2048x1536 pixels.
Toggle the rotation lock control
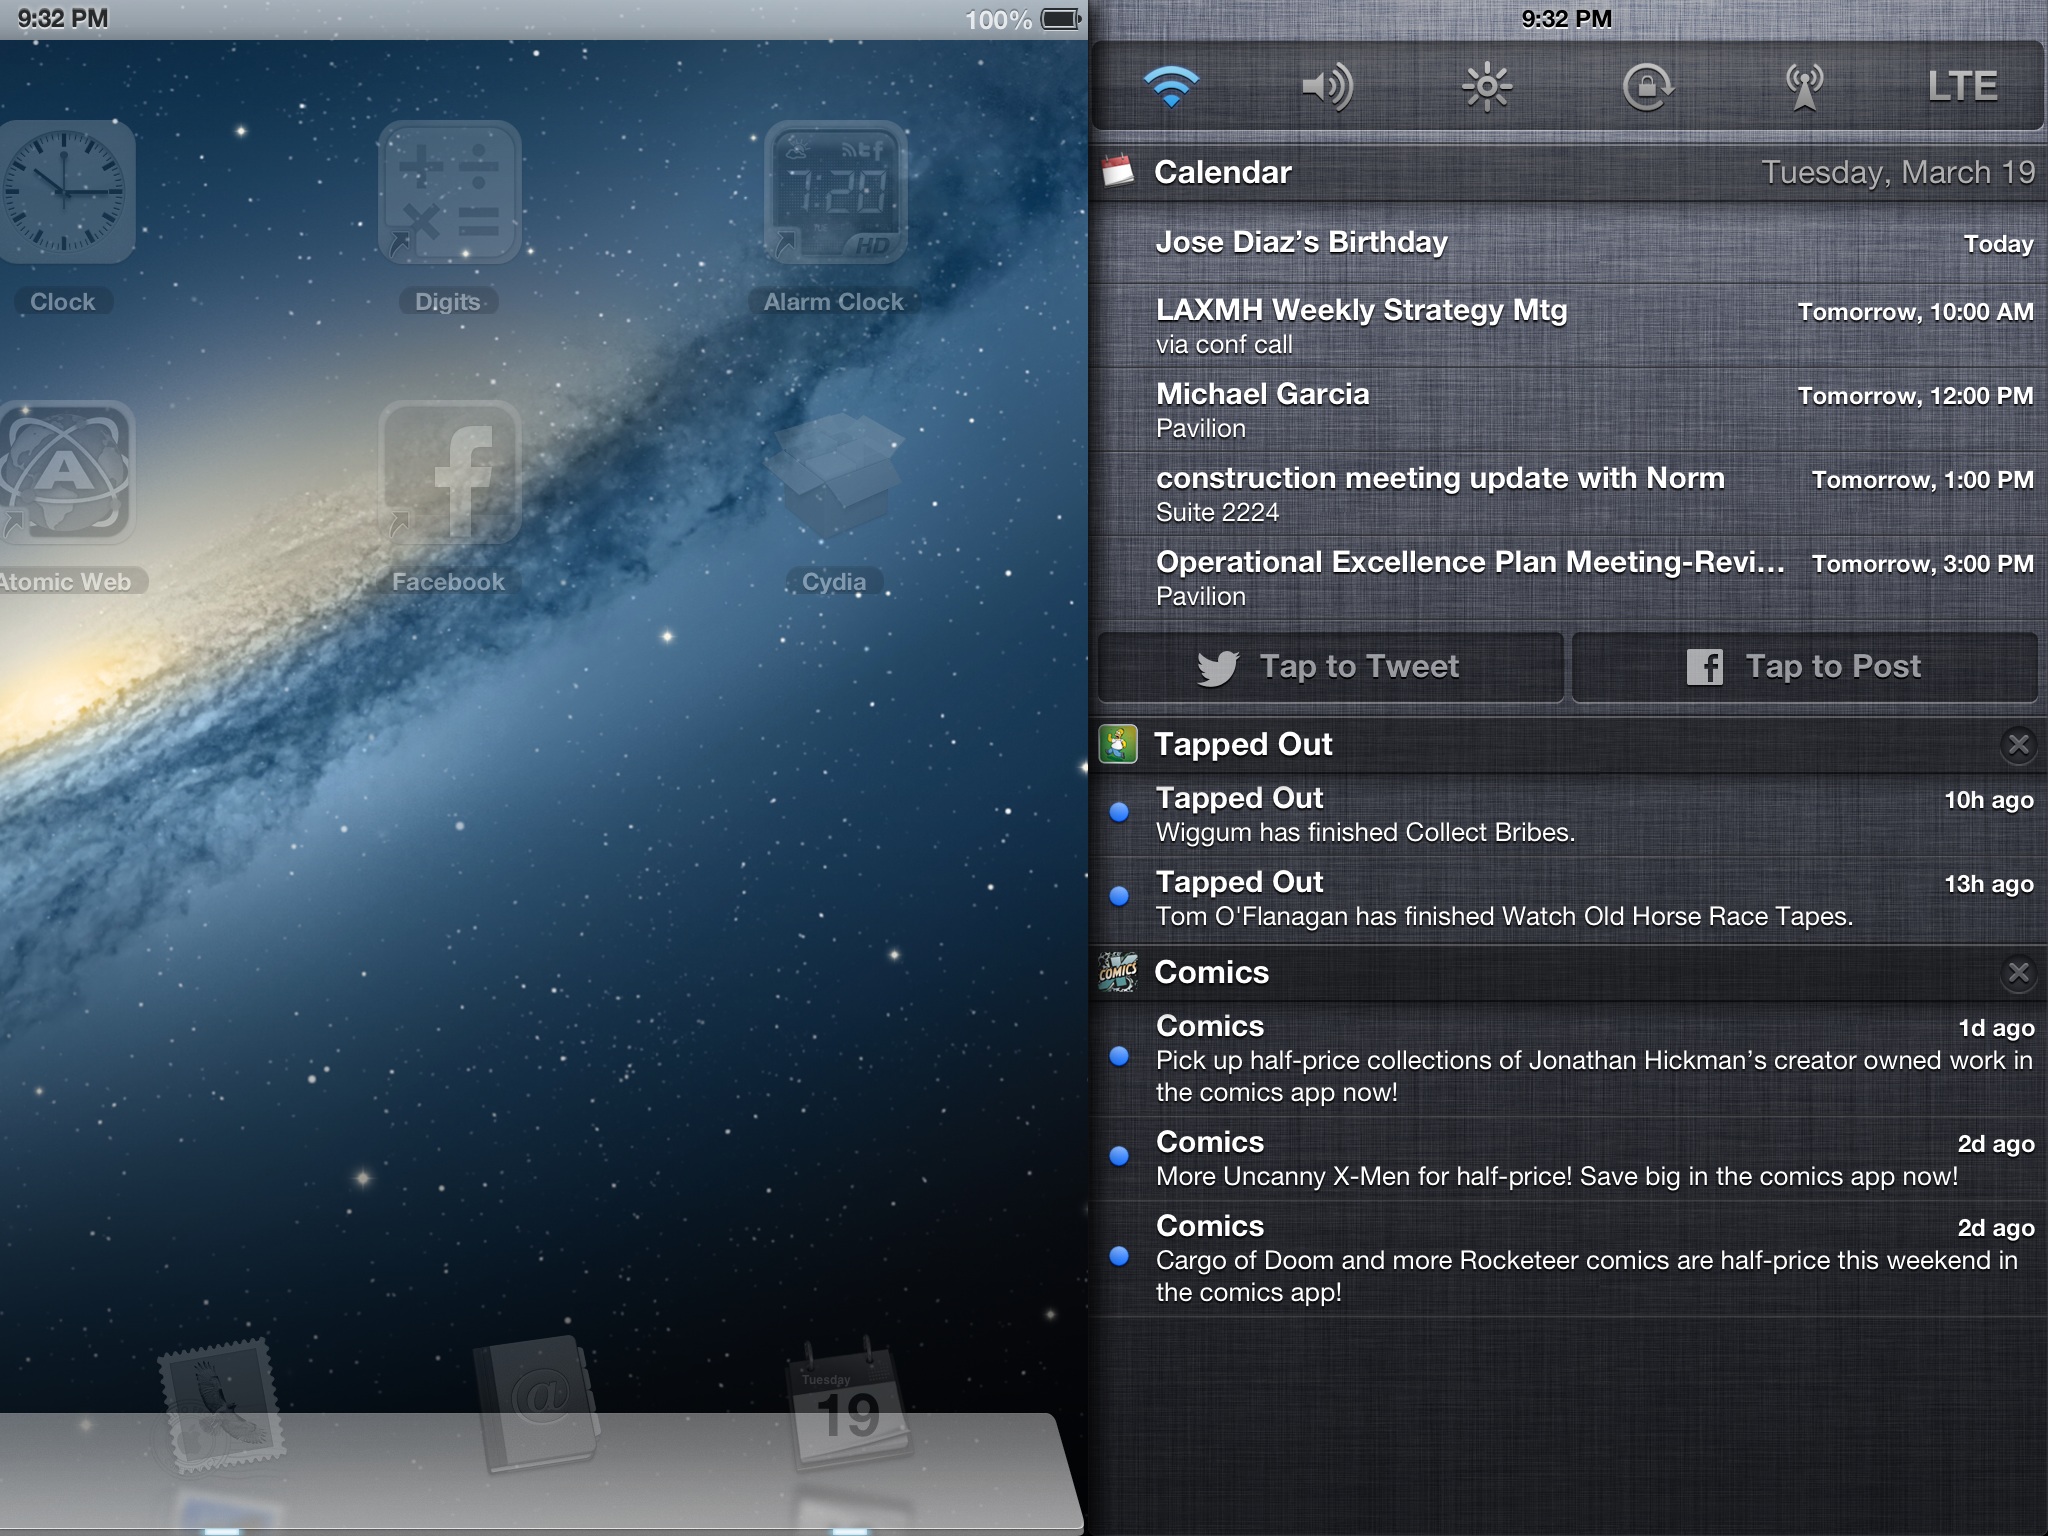[x=1646, y=86]
